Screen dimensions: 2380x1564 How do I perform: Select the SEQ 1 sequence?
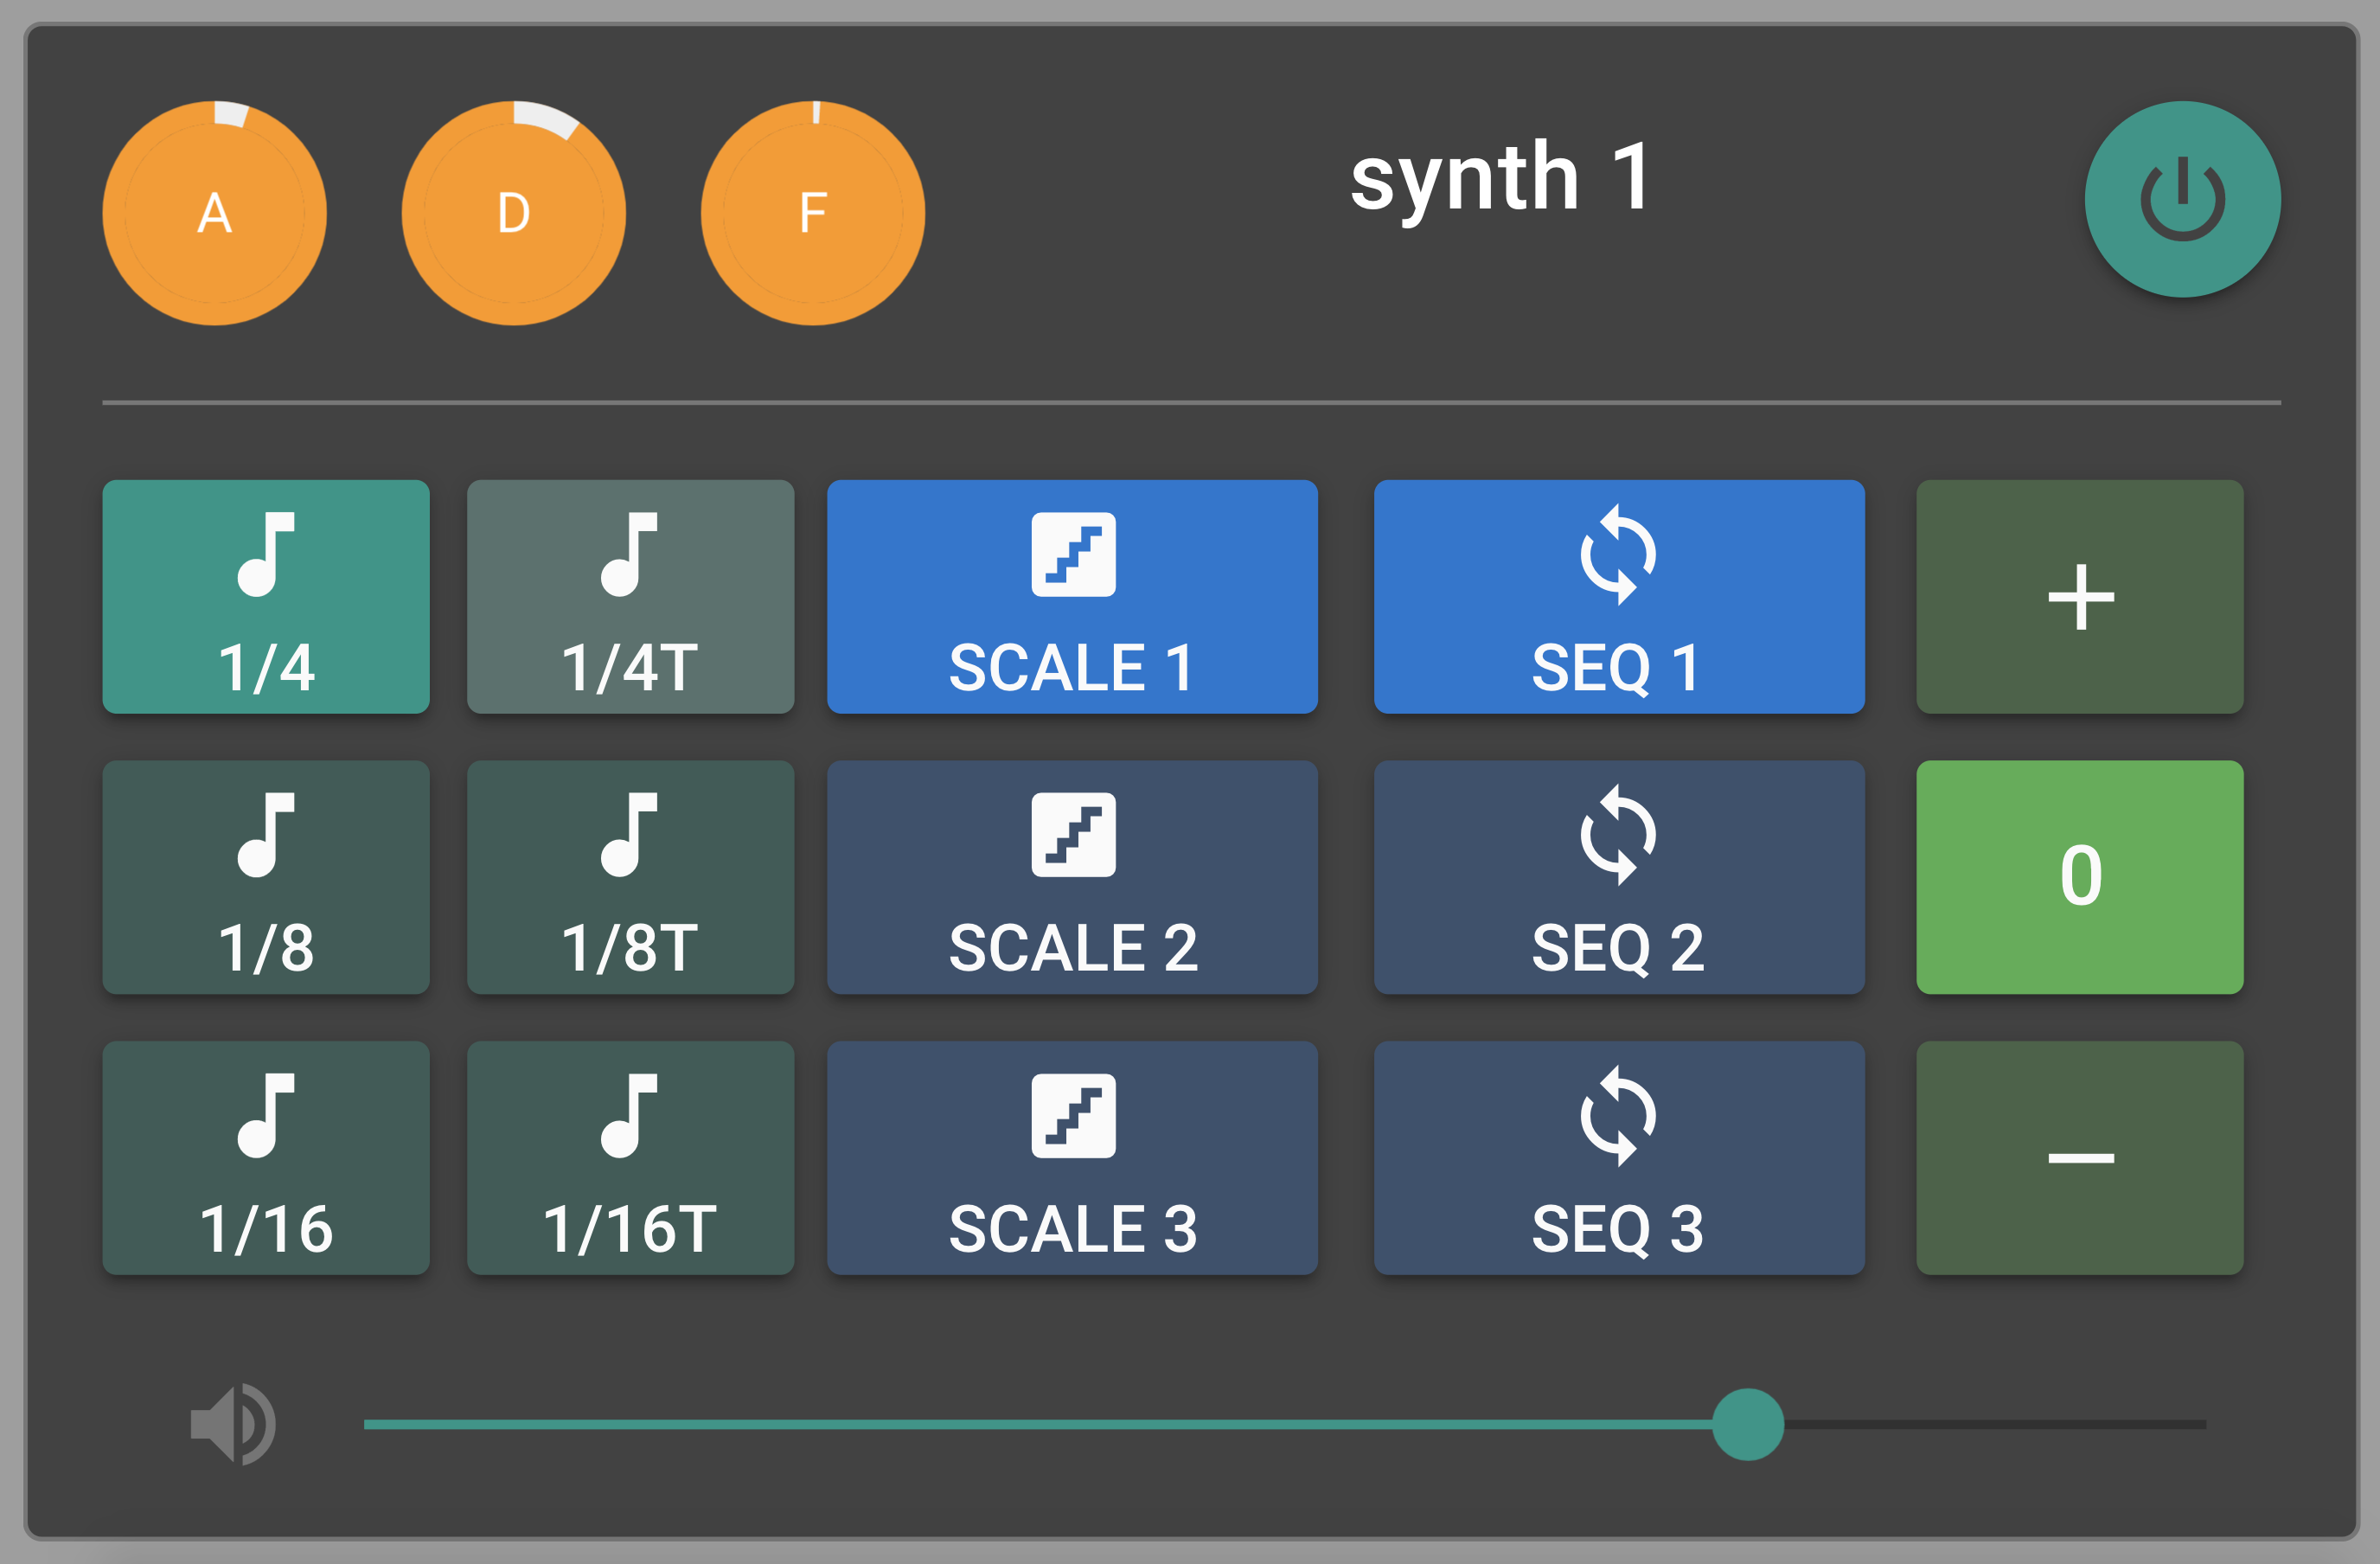pyautogui.click(x=1618, y=597)
